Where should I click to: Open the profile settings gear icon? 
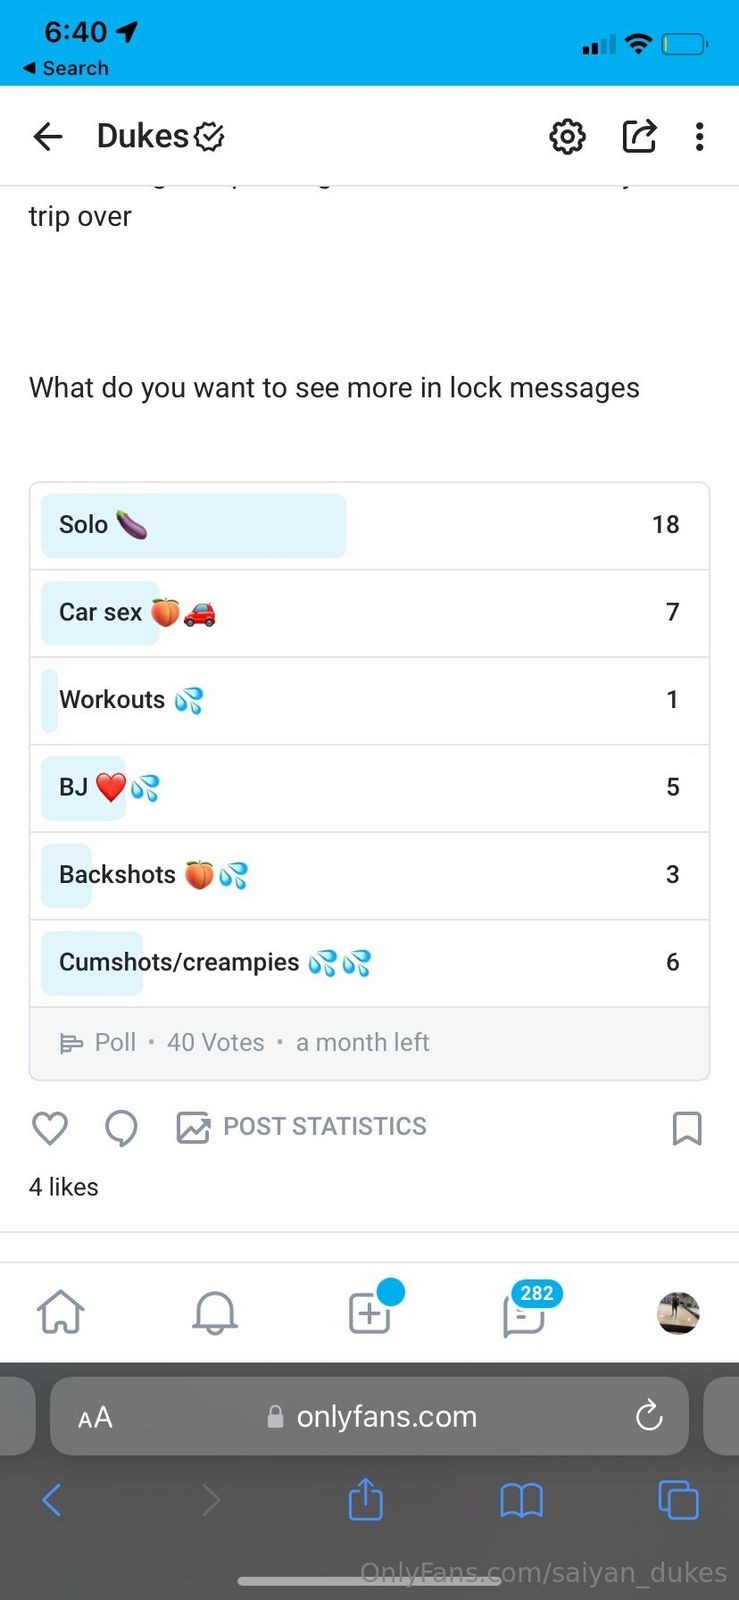567,136
